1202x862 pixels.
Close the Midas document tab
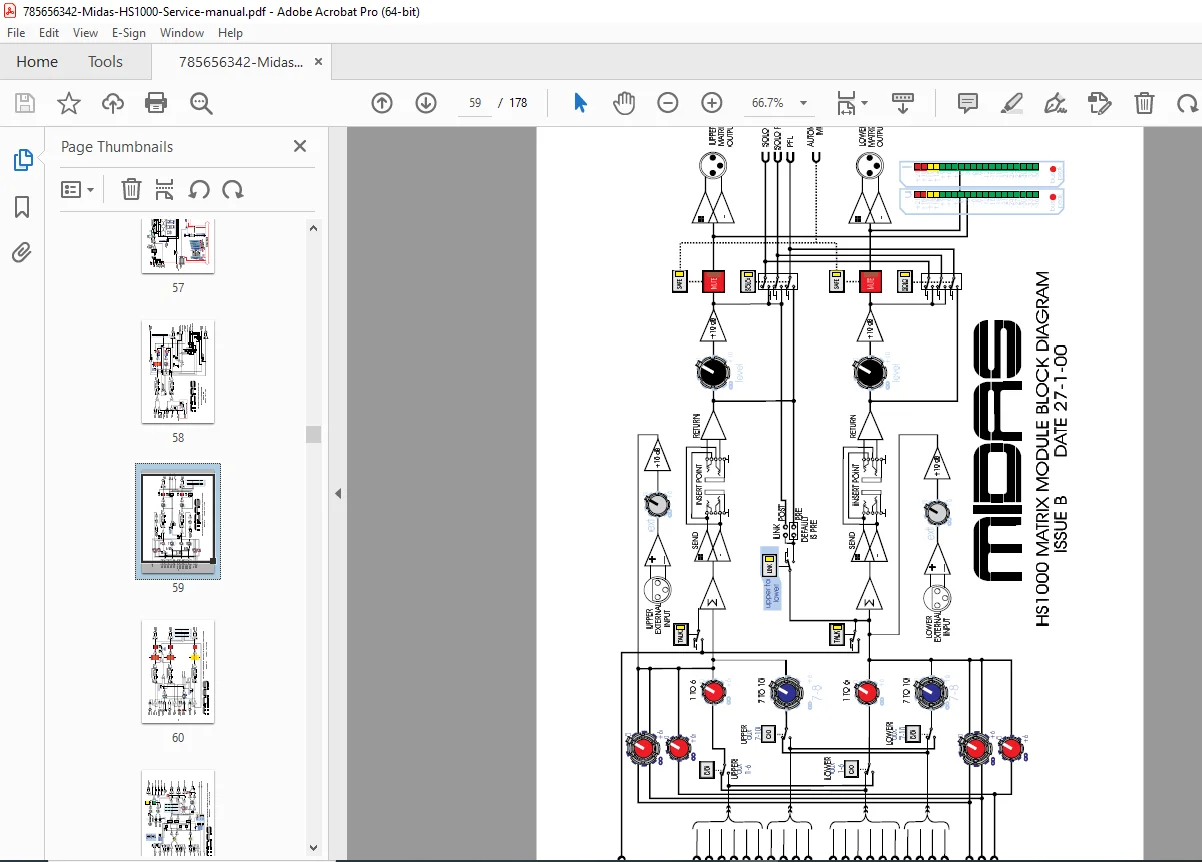tap(318, 62)
